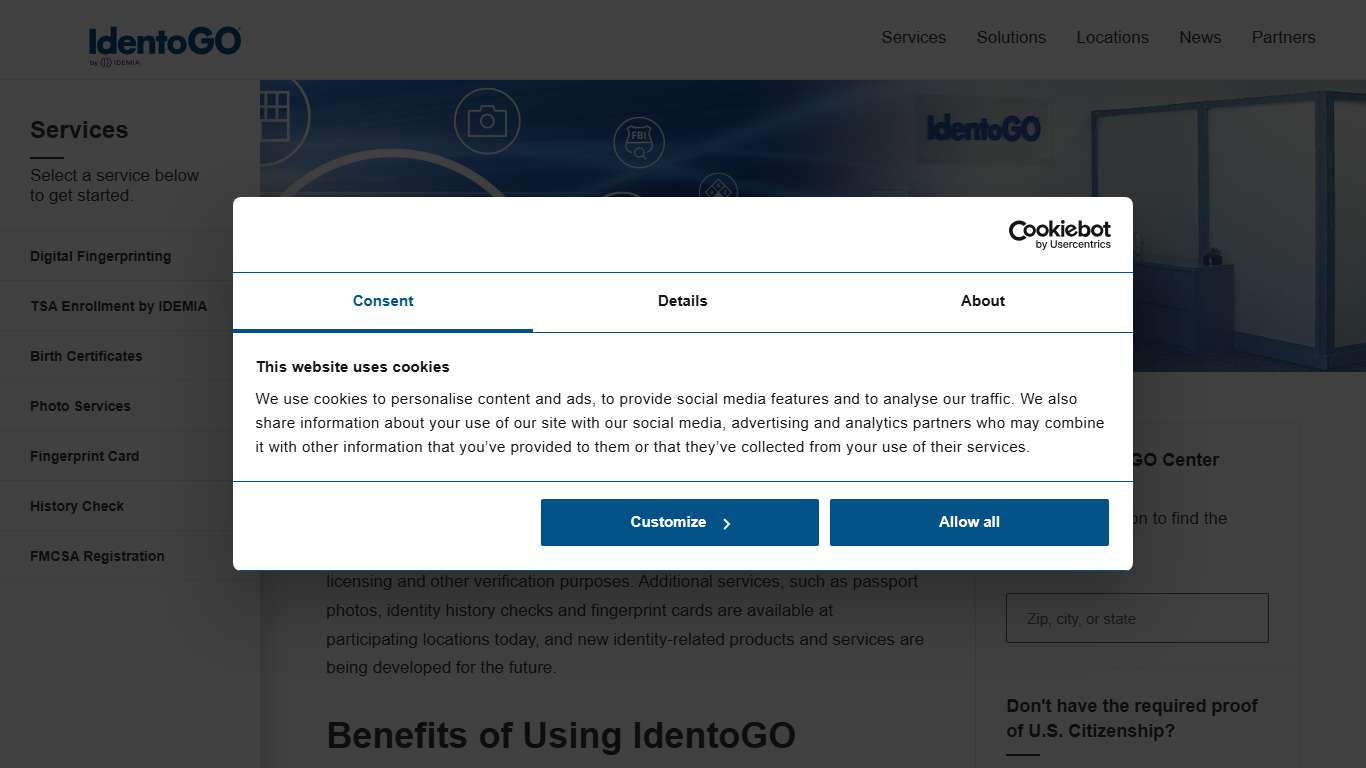Image resolution: width=1366 pixels, height=768 pixels.
Task: Click the FBI badge icon in the banner
Action: [x=639, y=142]
